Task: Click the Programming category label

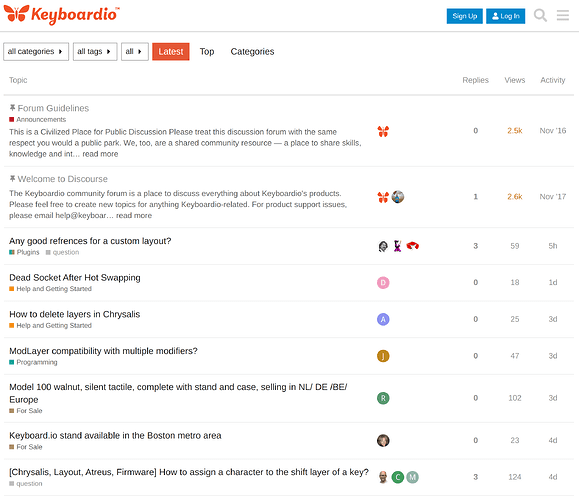Action: 33,362
